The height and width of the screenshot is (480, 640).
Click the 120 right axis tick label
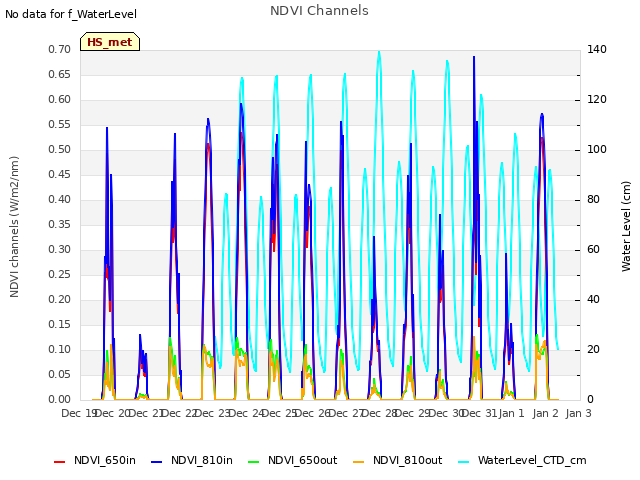(x=597, y=99)
